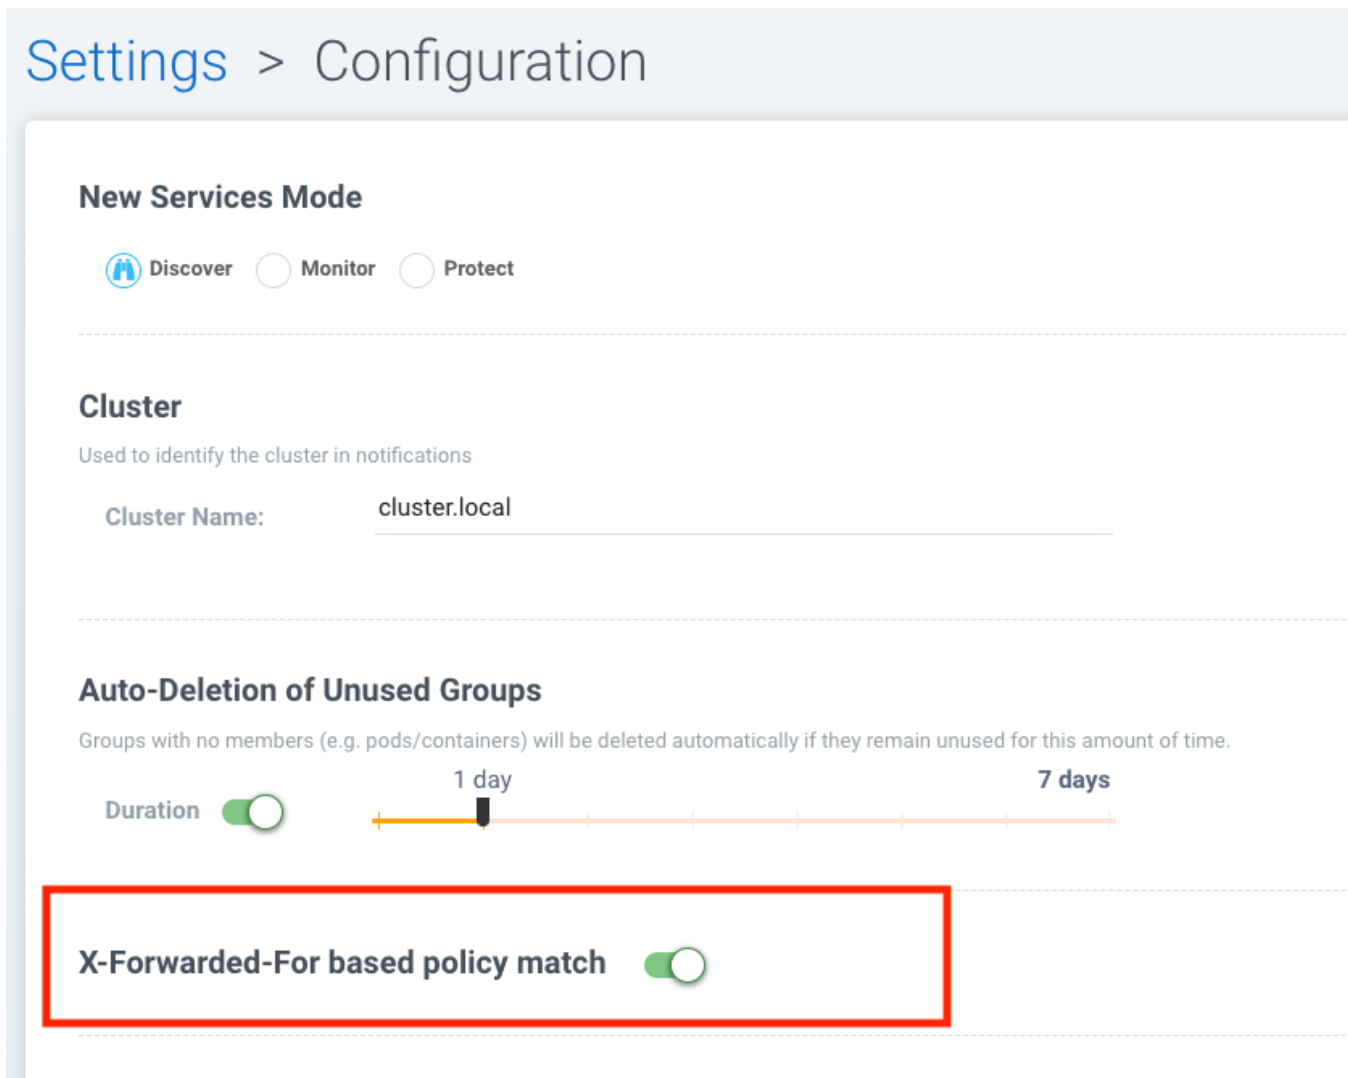
Task: Click the X-Forwarded-For based policy match label
Action: tap(342, 962)
